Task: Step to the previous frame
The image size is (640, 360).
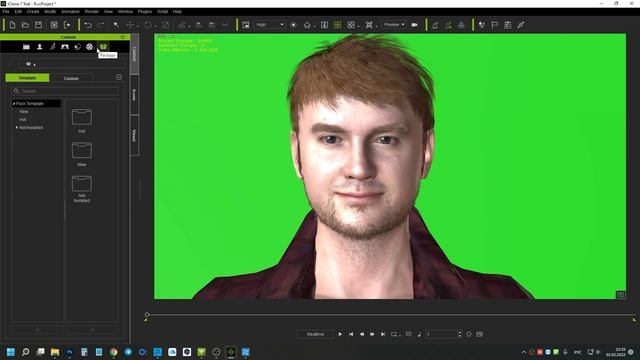Action: point(362,334)
